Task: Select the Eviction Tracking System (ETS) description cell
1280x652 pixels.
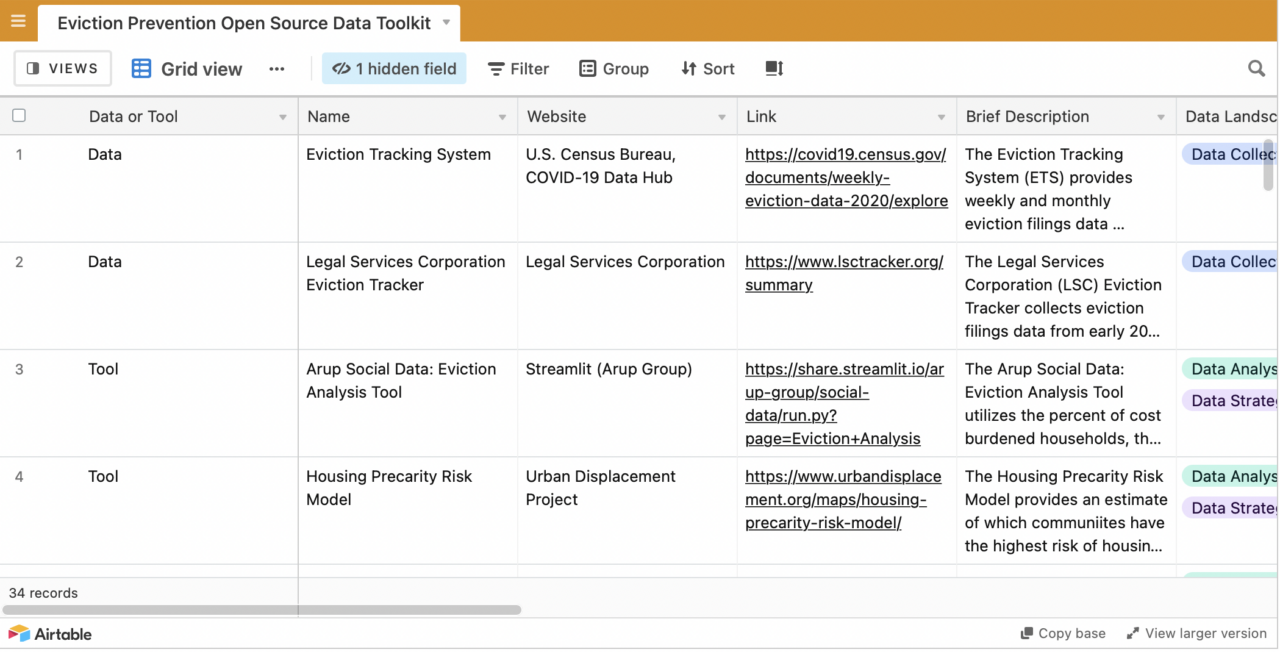Action: point(1066,189)
